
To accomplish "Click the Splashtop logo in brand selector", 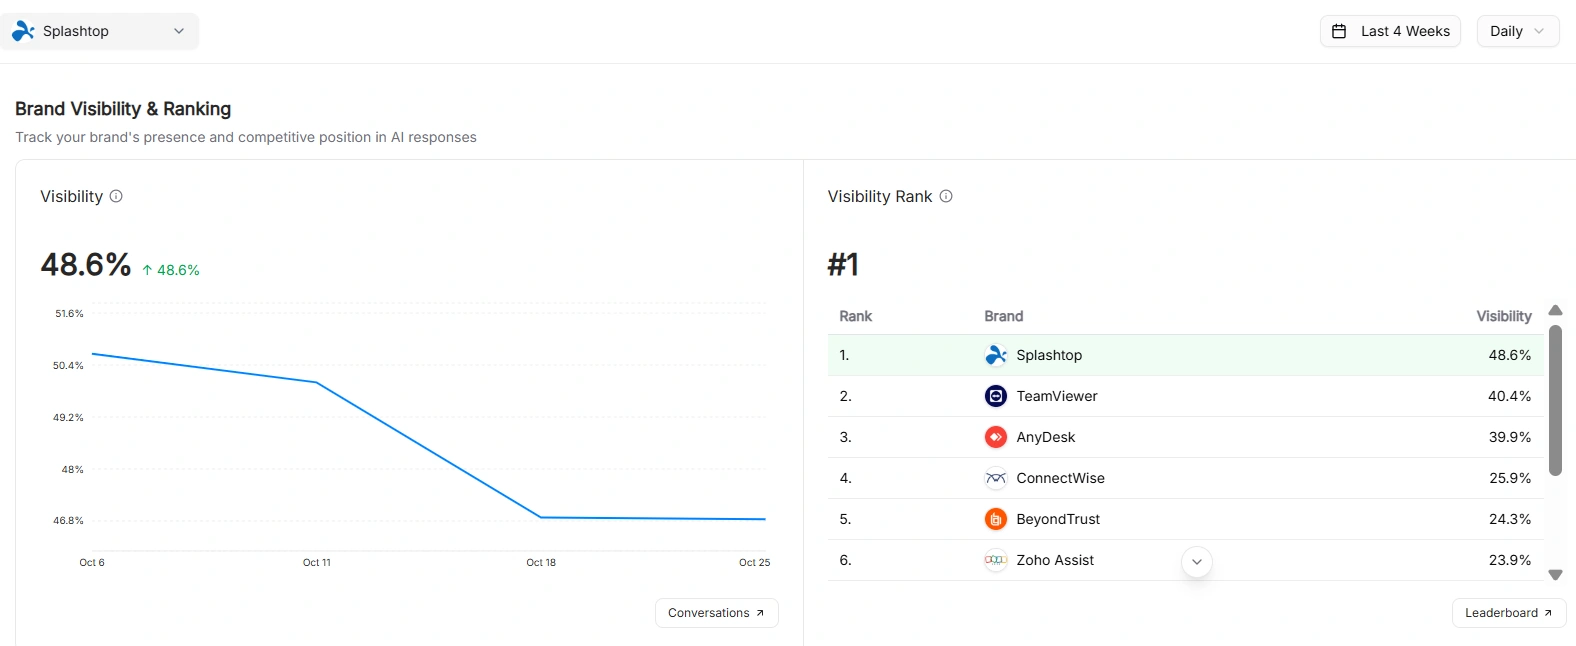I will (x=23, y=31).
